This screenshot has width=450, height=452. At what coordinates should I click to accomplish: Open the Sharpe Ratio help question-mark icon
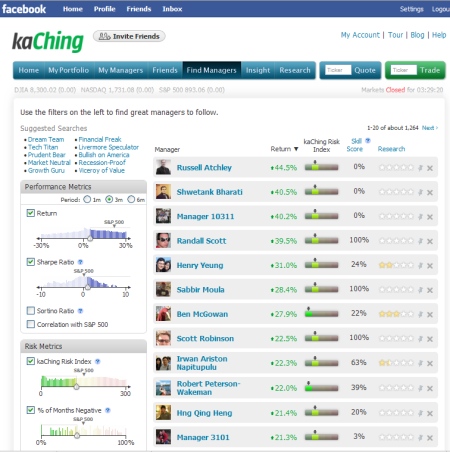pos(80,262)
